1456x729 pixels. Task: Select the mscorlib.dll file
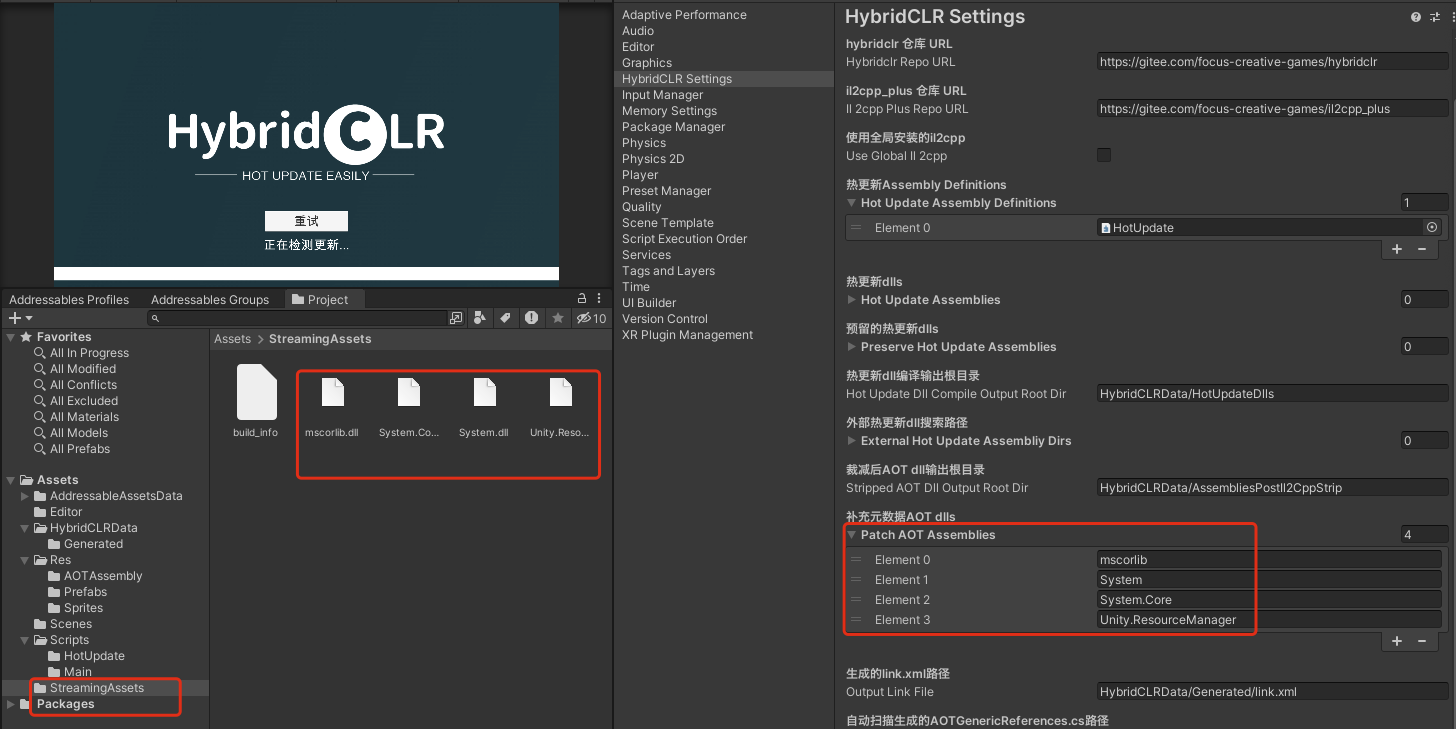(332, 409)
